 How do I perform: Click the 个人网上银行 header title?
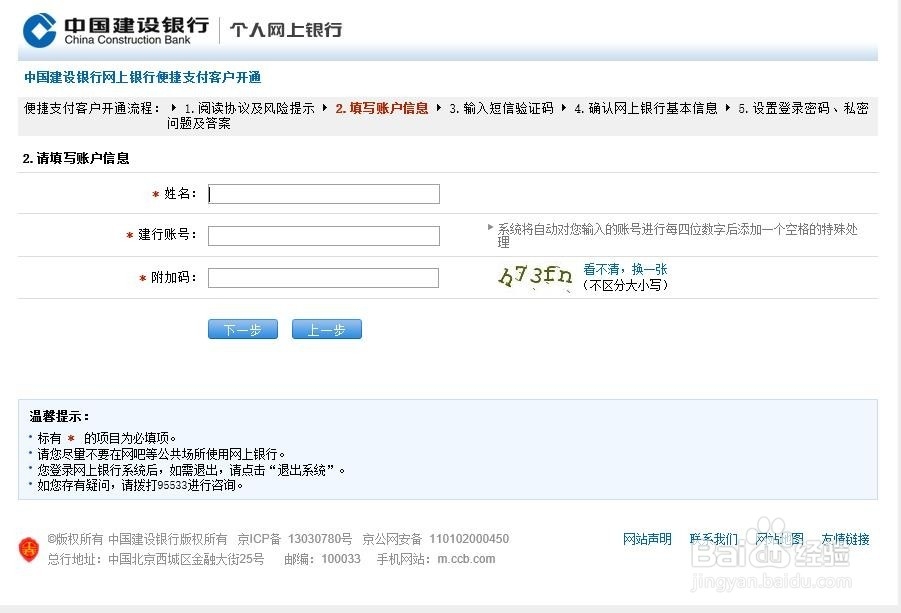coord(286,29)
